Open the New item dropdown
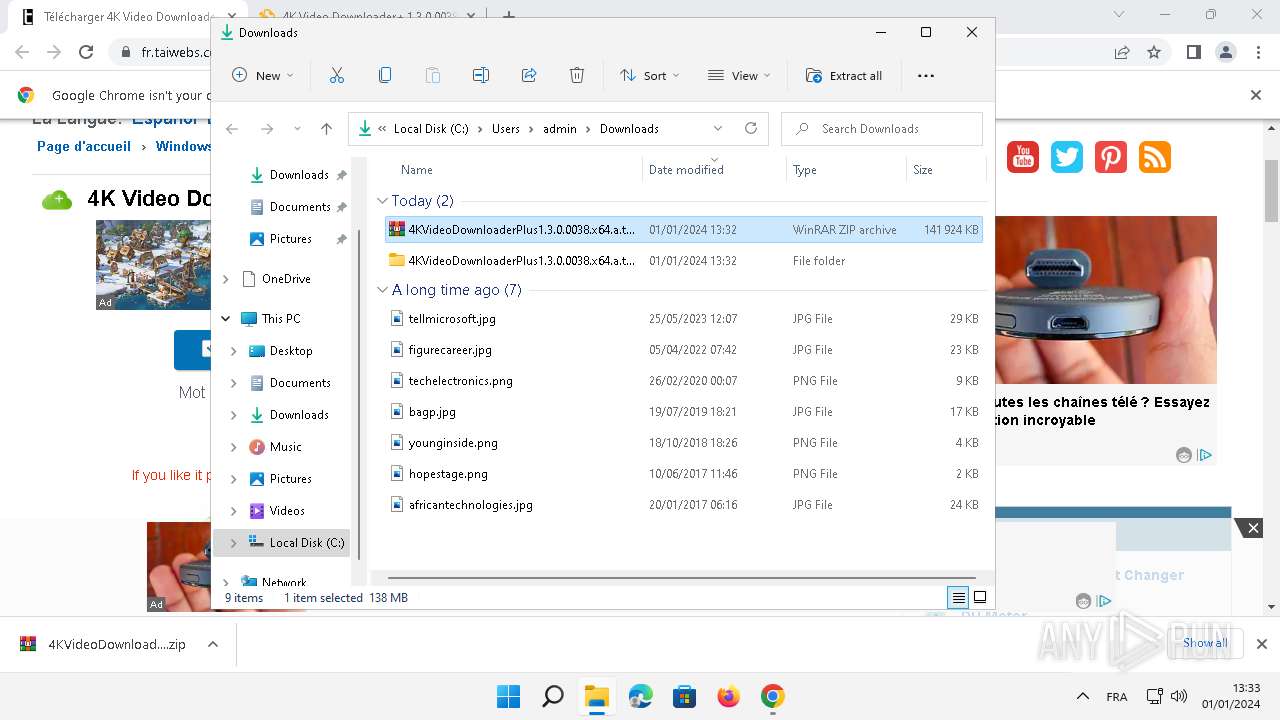Image resolution: width=1280 pixels, height=720 pixels. [x=262, y=75]
